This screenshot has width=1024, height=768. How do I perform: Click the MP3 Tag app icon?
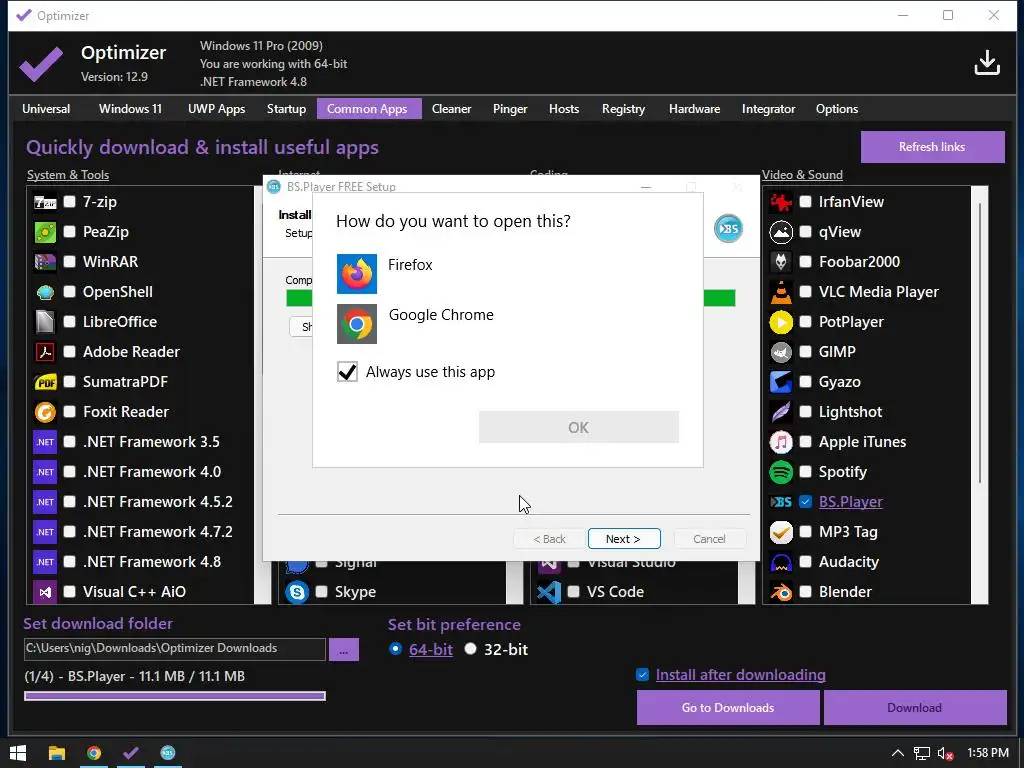[x=781, y=532]
